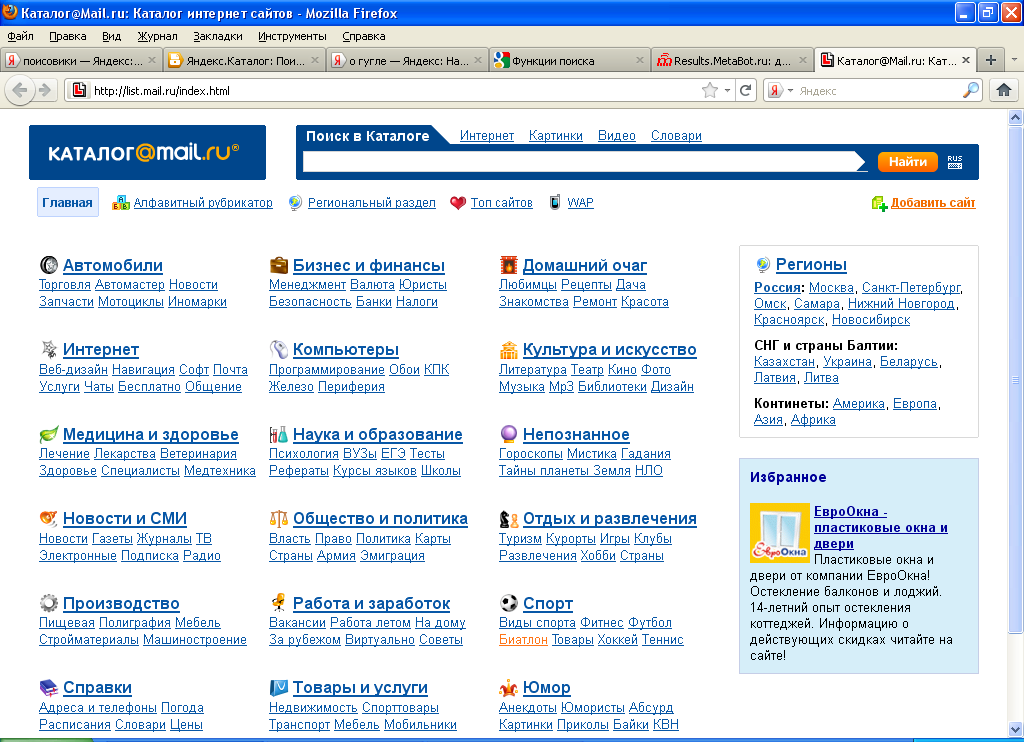Switch to the Results.MetaBot.ru tab

(731, 61)
